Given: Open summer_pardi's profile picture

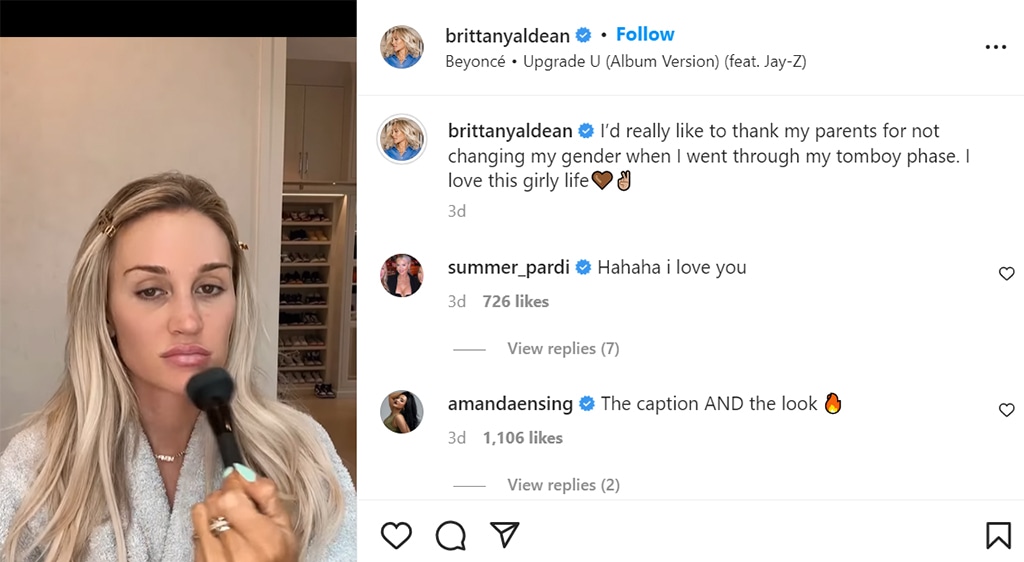Looking at the screenshot, I should tap(402, 276).
